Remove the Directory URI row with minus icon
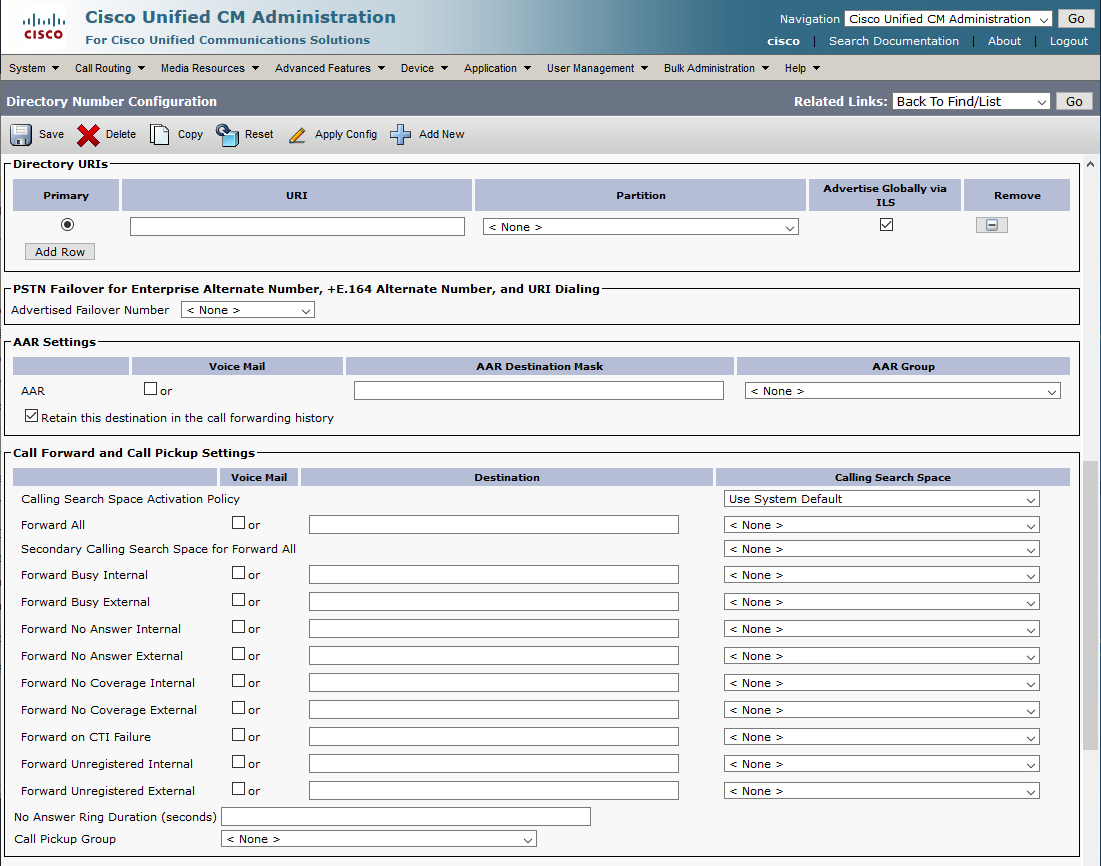Image resolution: width=1101 pixels, height=866 pixels. (991, 226)
